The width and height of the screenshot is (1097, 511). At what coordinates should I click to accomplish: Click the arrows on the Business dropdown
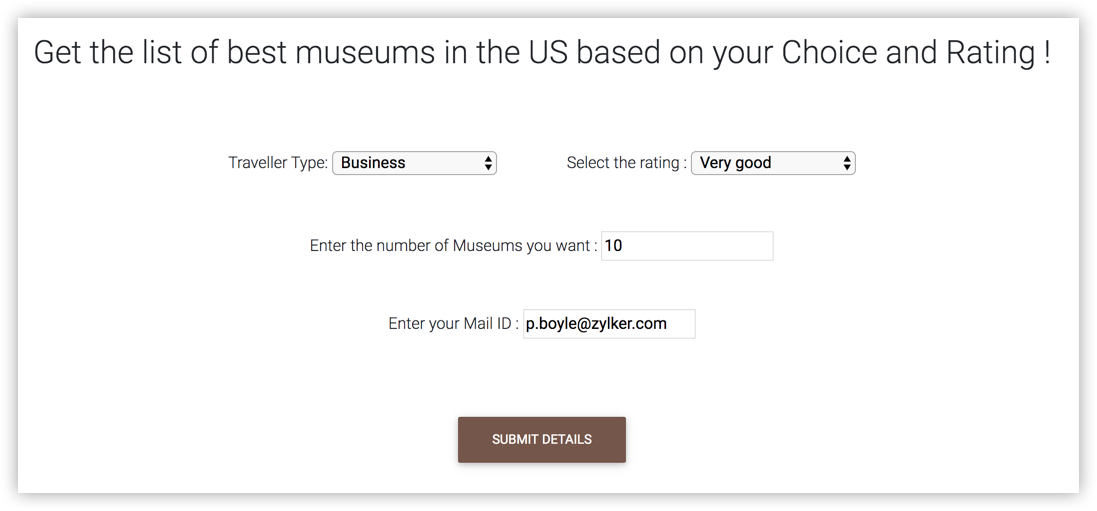(x=488, y=163)
